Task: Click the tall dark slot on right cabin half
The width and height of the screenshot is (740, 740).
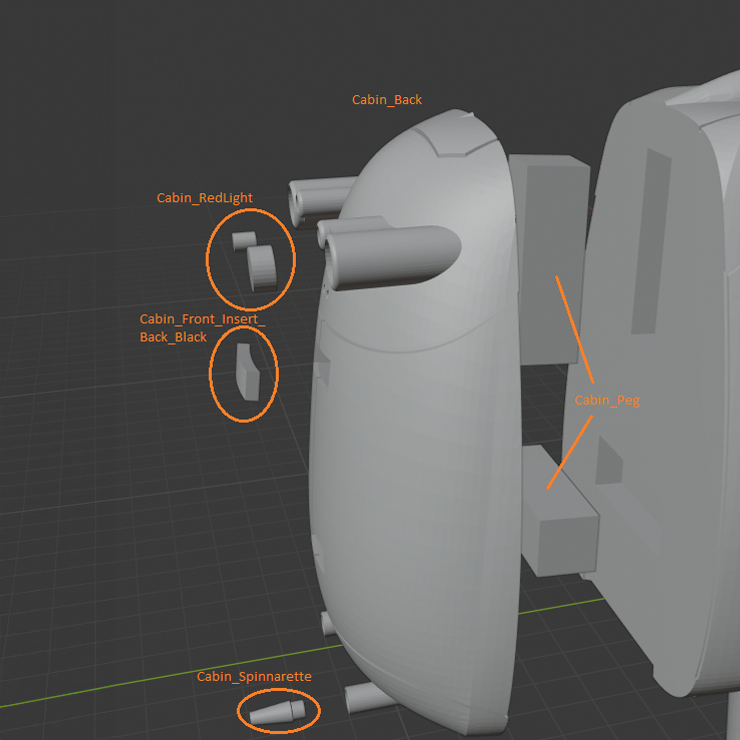Action: pos(651,242)
